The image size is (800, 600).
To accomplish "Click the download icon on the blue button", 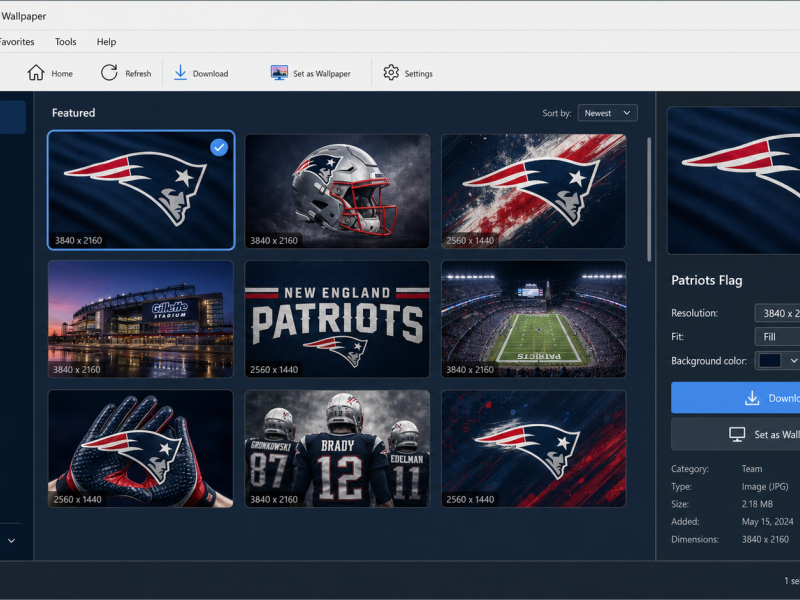I will [752, 398].
